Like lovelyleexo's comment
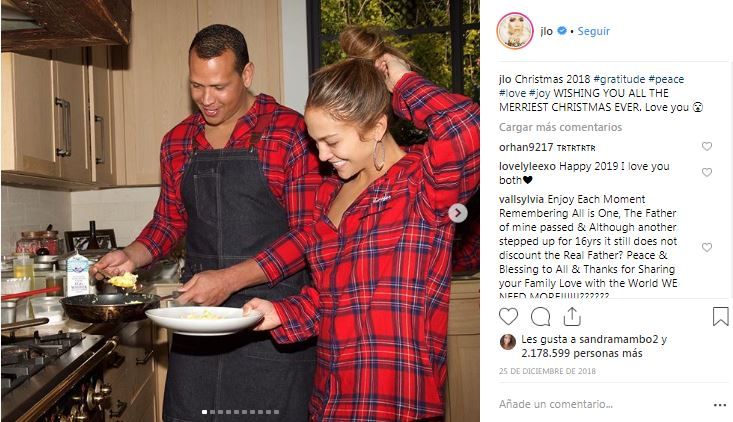 707,172
